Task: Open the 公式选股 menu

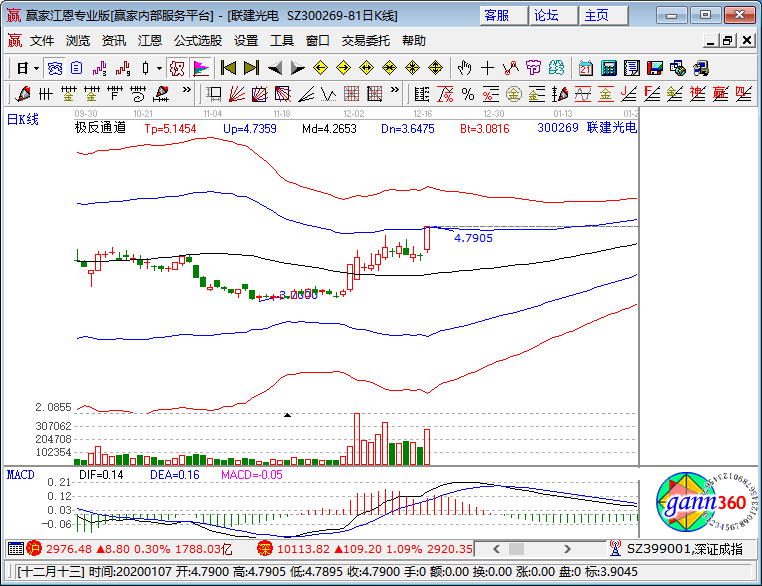Action: [198, 41]
